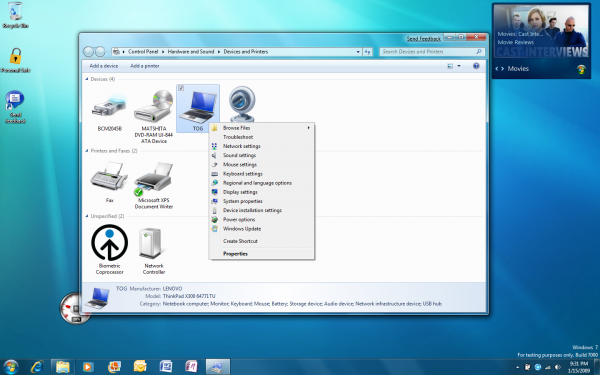Click Add a device button
The image size is (600, 375).
click(104, 66)
